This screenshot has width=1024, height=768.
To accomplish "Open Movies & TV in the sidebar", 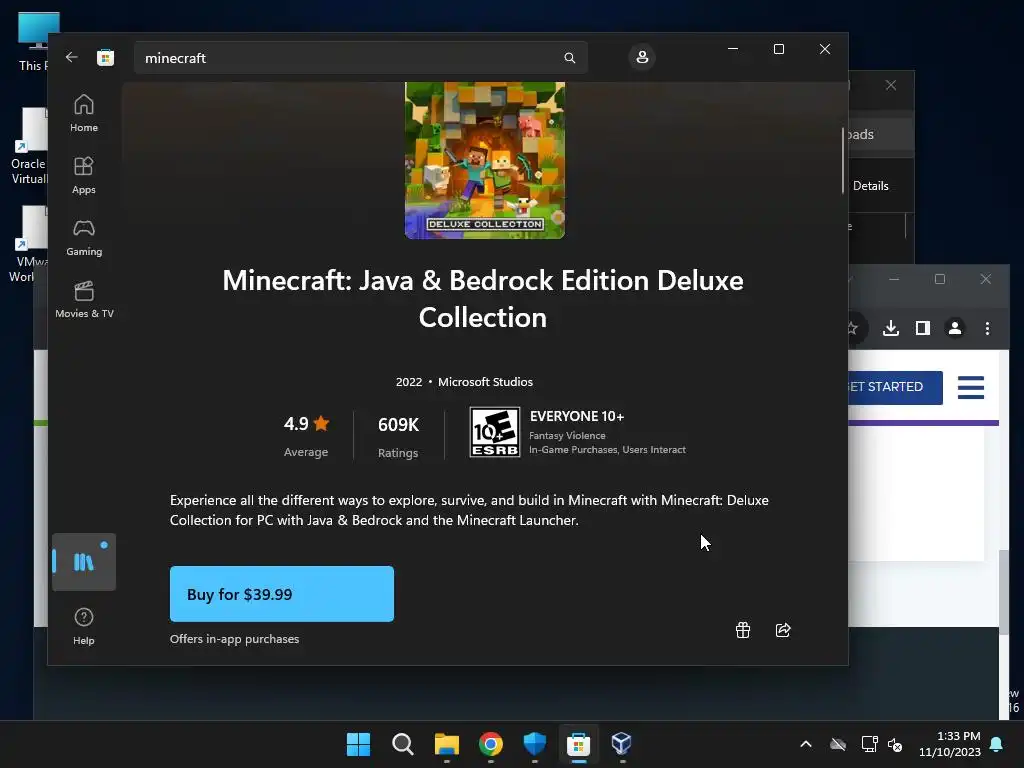I will (84, 298).
